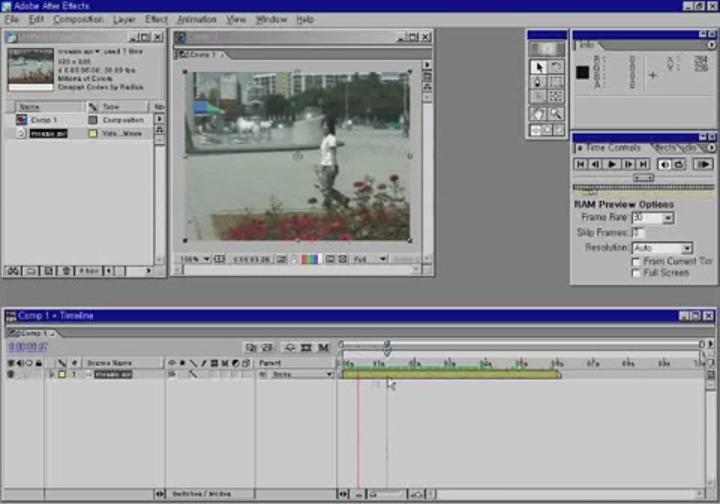Expand layer 1 properties triangle

click(51, 375)
